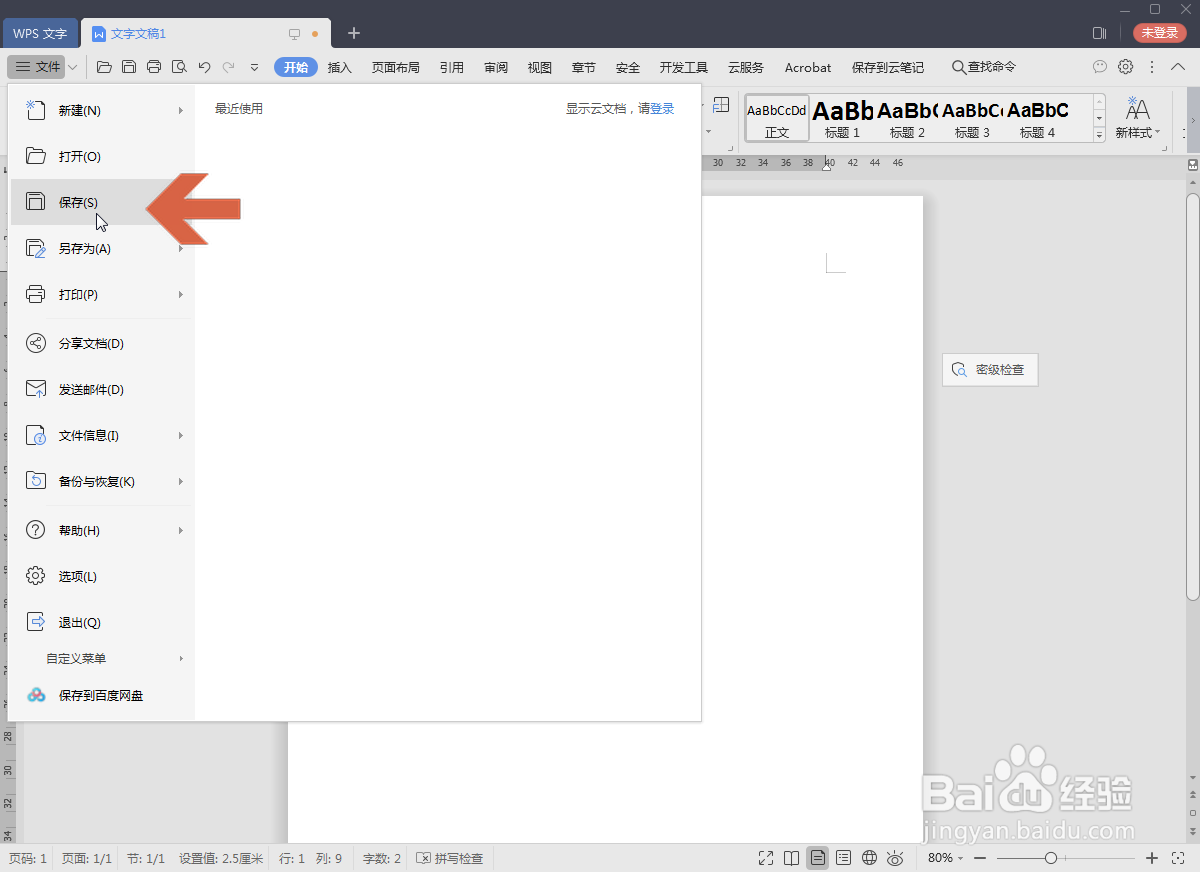Open the 安全 ribbon tab
The height and width of the screenshot is (872, 1200).
[x=628, y=67]
